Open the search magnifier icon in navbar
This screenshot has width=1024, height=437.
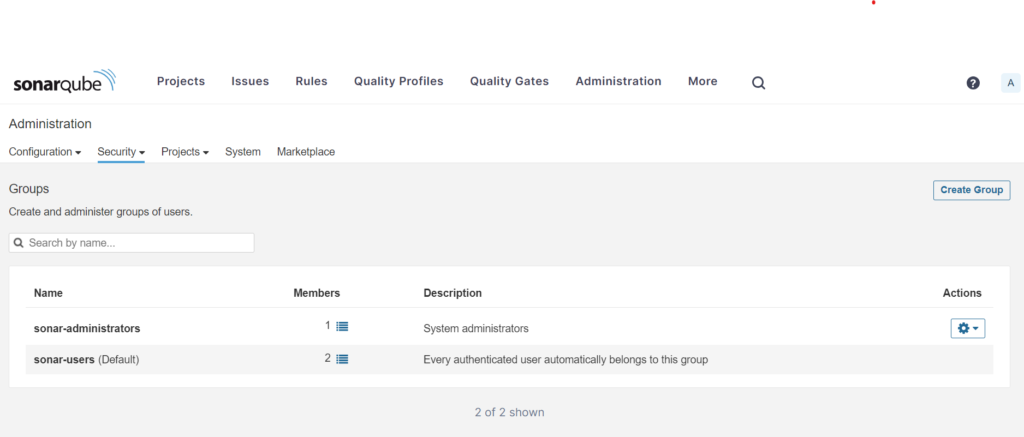(758, 83)
